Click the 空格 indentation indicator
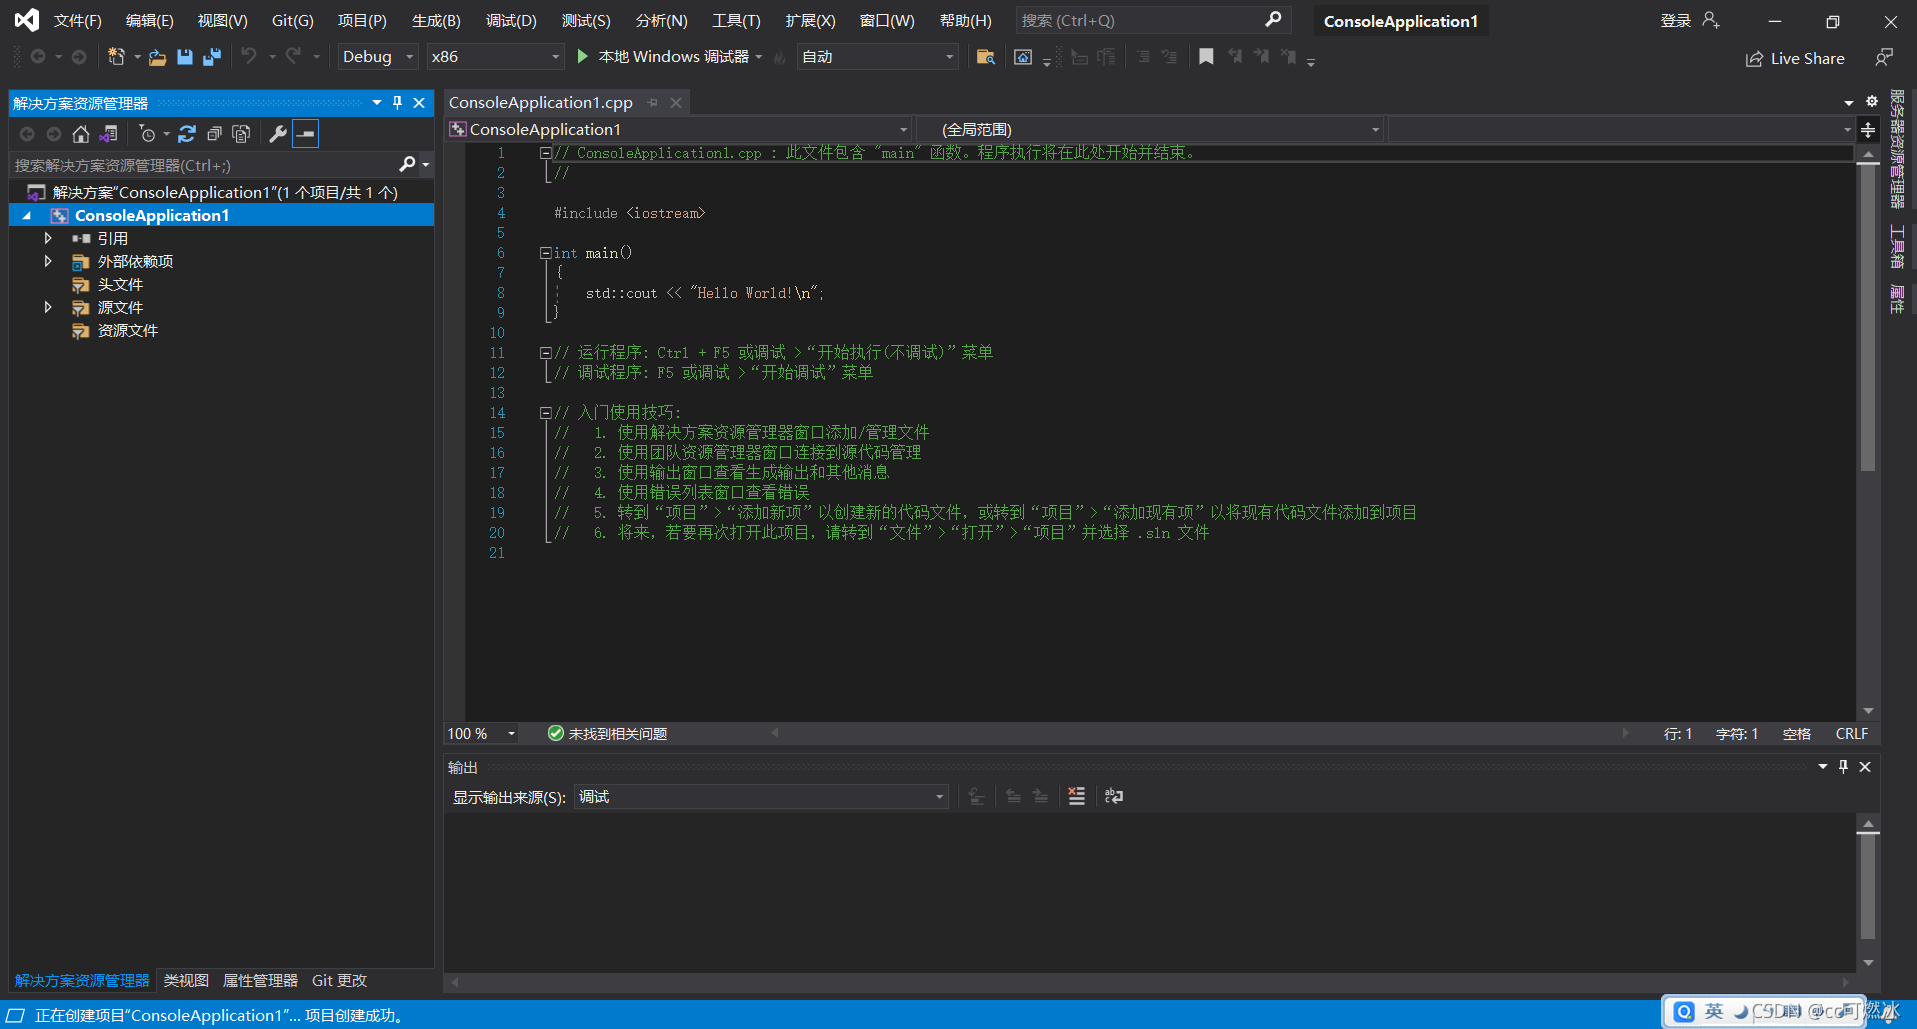The width and height of the screenshot is (1917, 1029). pyautogui.click(x=1796, y=734)
